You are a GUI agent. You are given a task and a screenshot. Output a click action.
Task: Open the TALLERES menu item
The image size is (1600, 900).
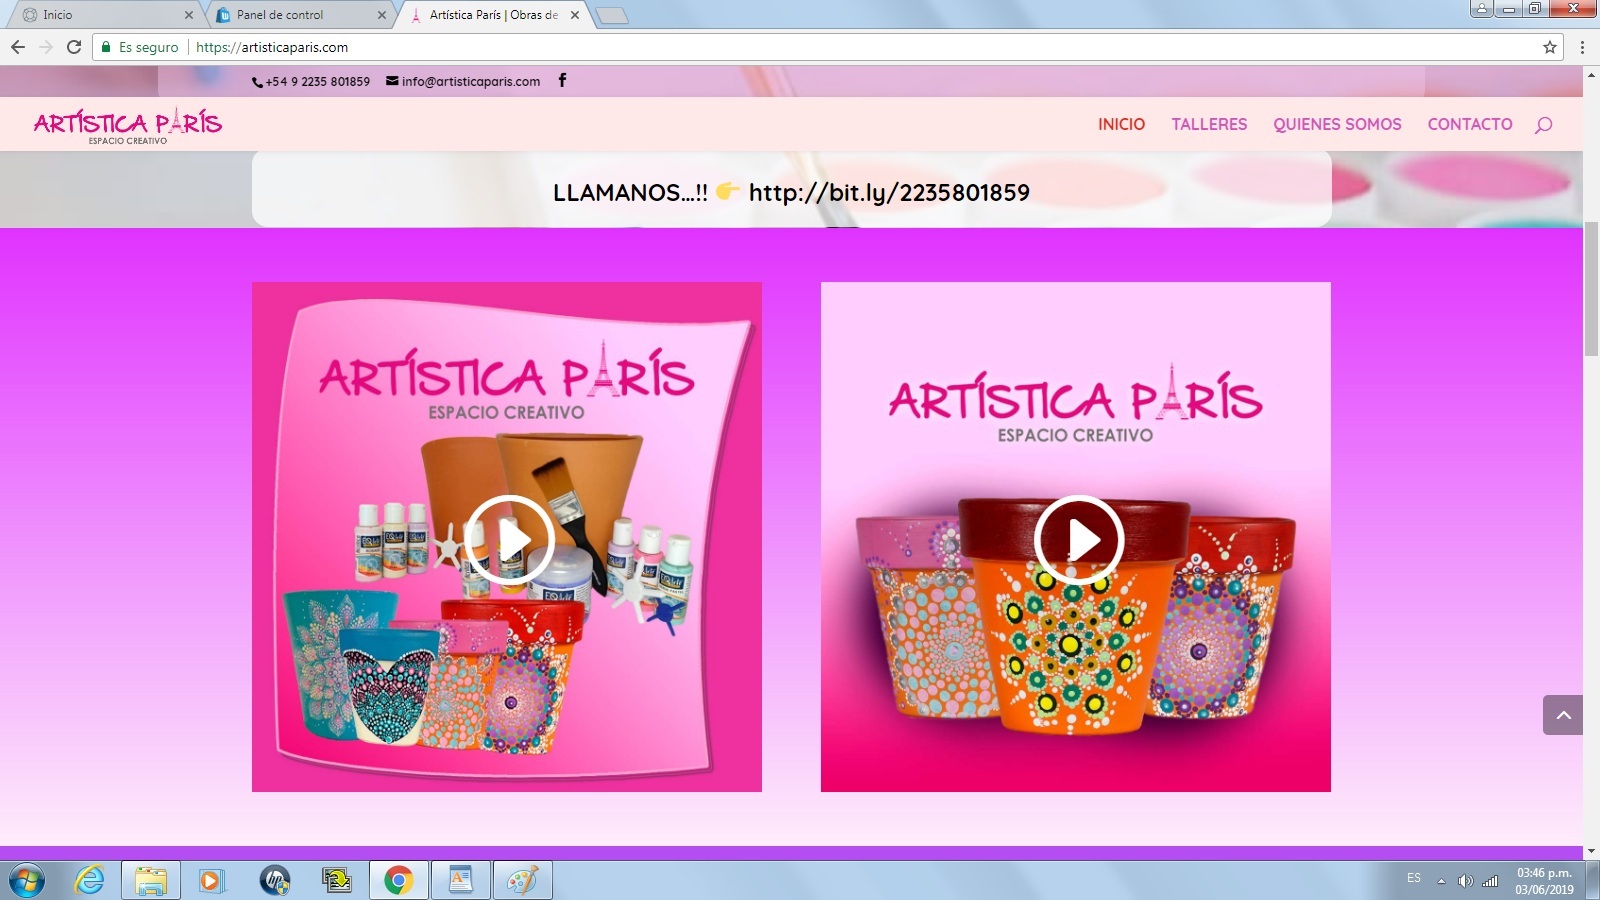(1209, 124)
